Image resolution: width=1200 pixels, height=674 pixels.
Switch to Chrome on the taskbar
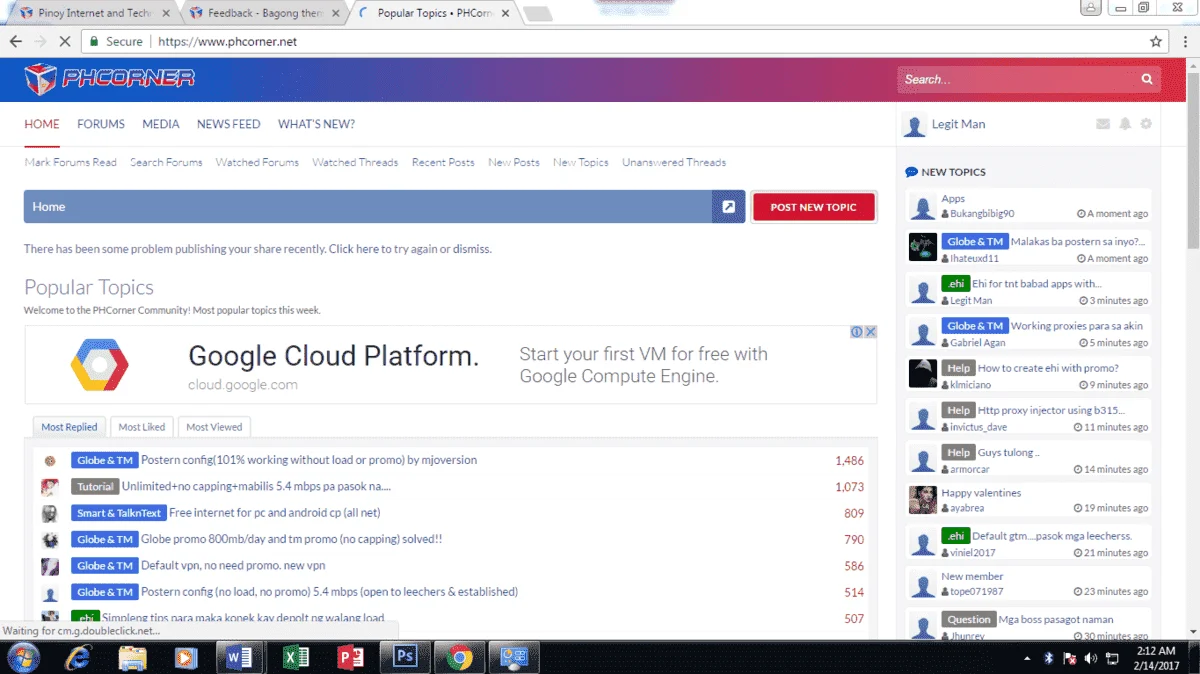[460, 657]
